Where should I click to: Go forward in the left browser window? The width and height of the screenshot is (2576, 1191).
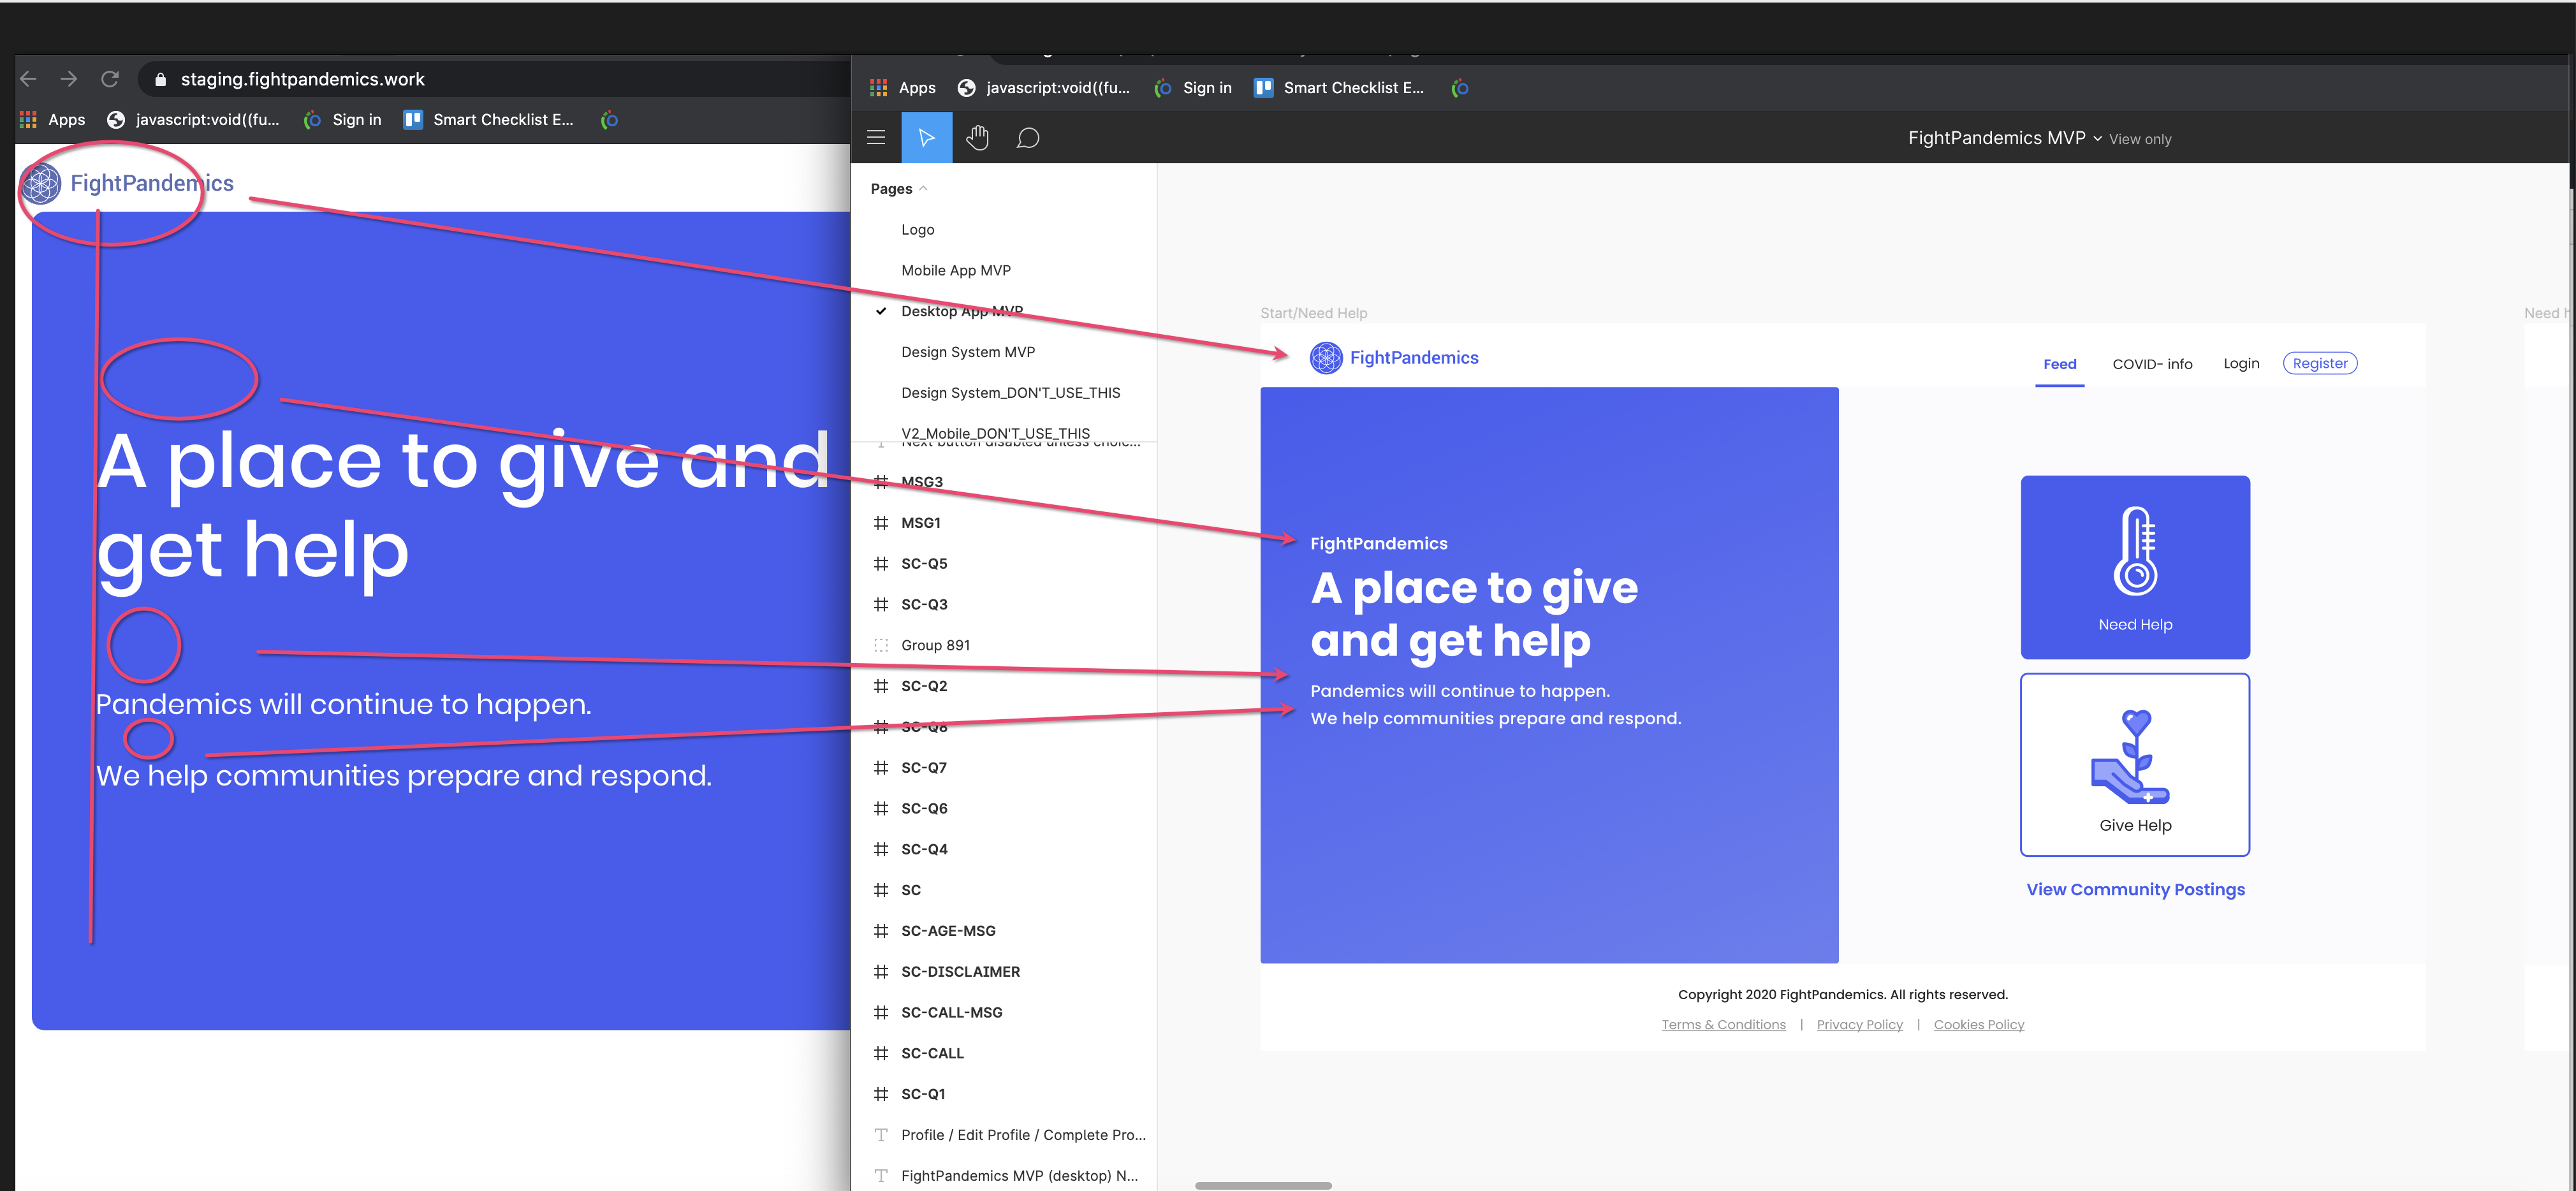tap(69, 79)
